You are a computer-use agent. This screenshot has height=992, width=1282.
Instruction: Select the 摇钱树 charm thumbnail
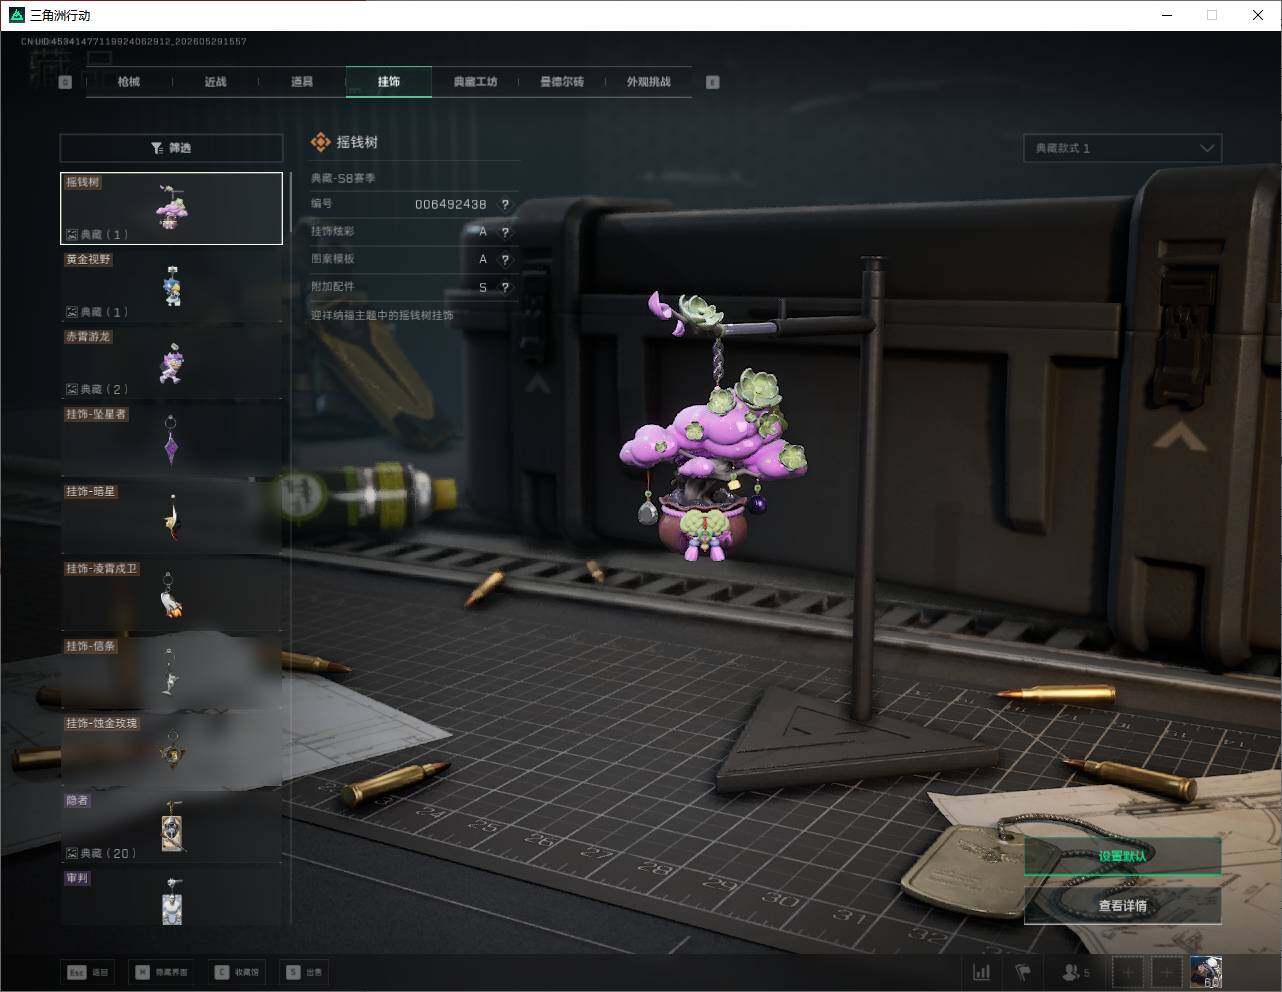(x=171, y=208)
